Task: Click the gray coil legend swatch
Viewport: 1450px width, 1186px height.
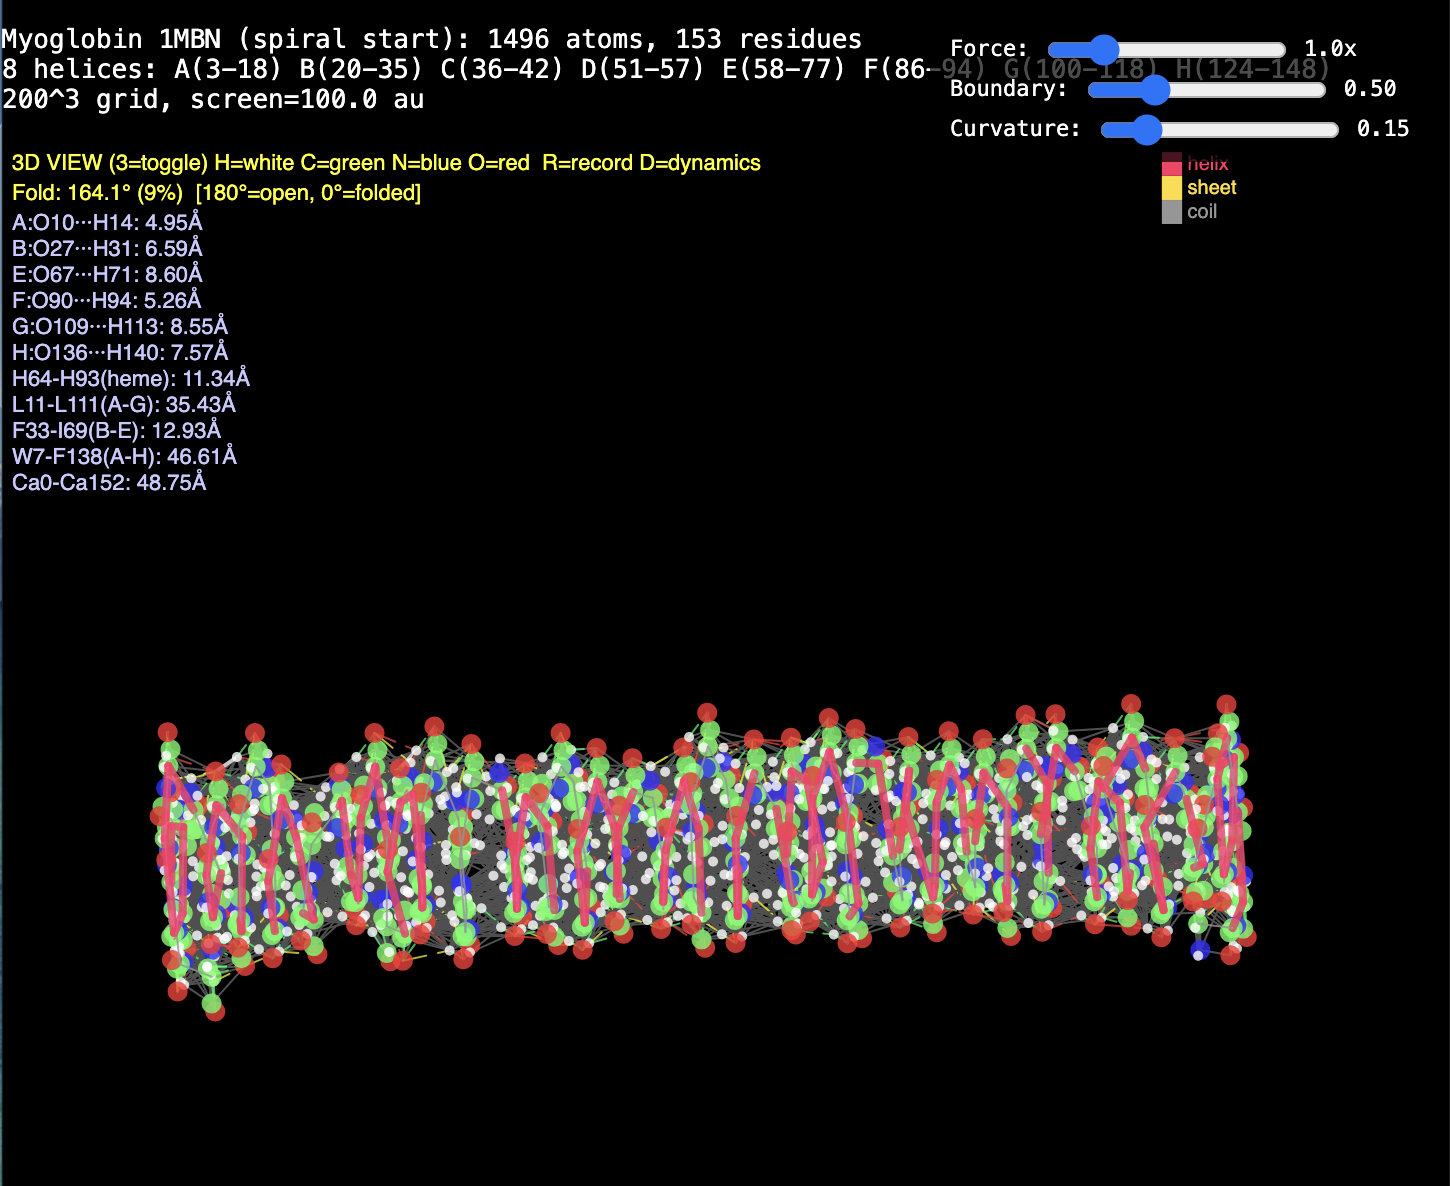Action: tap(1171, 212)
